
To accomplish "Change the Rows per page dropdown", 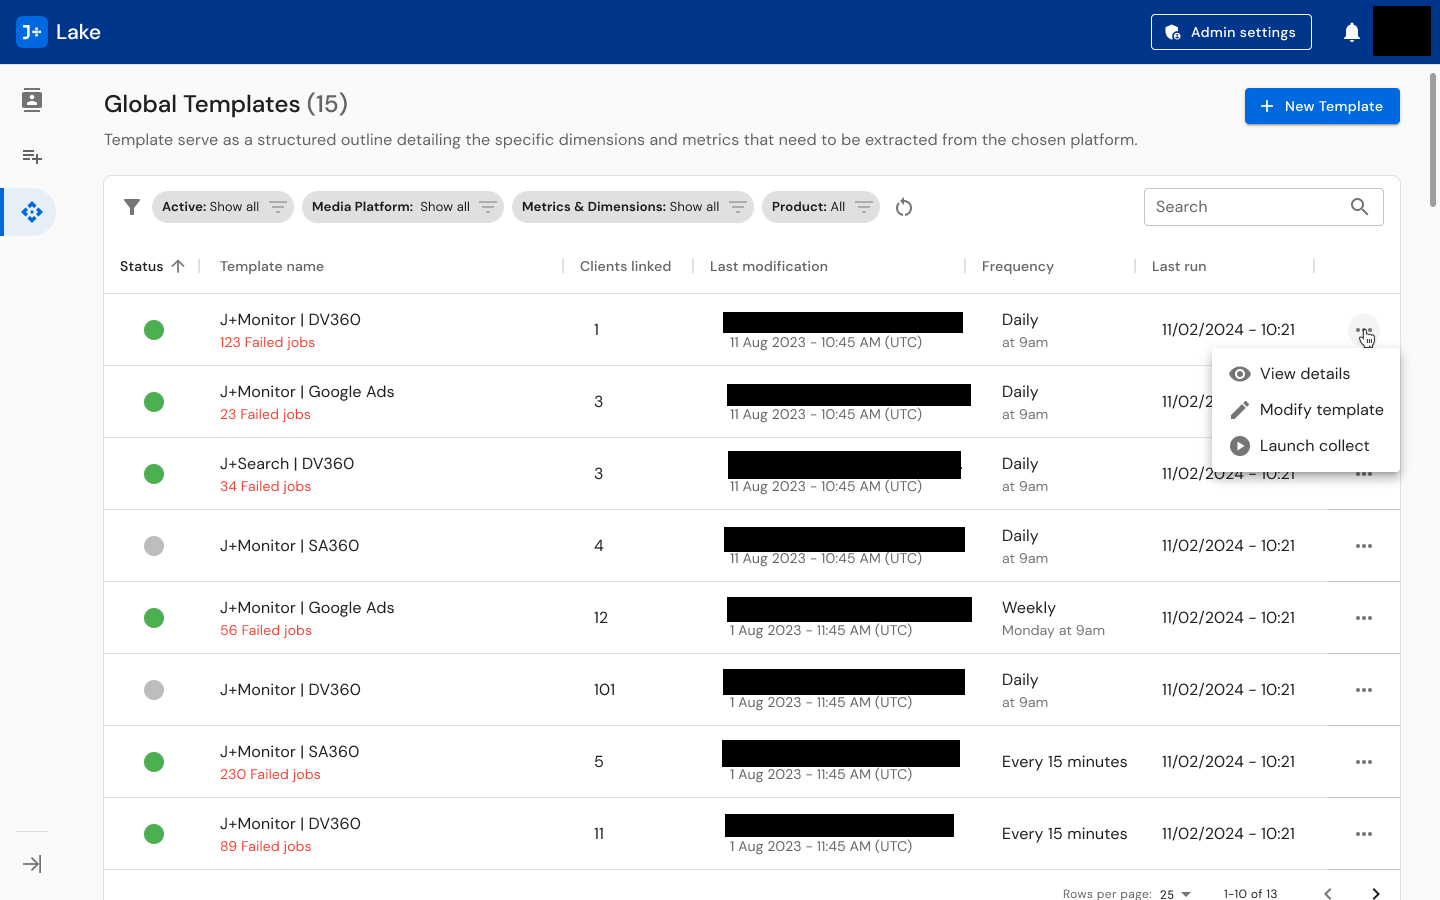I will 1175,893.
